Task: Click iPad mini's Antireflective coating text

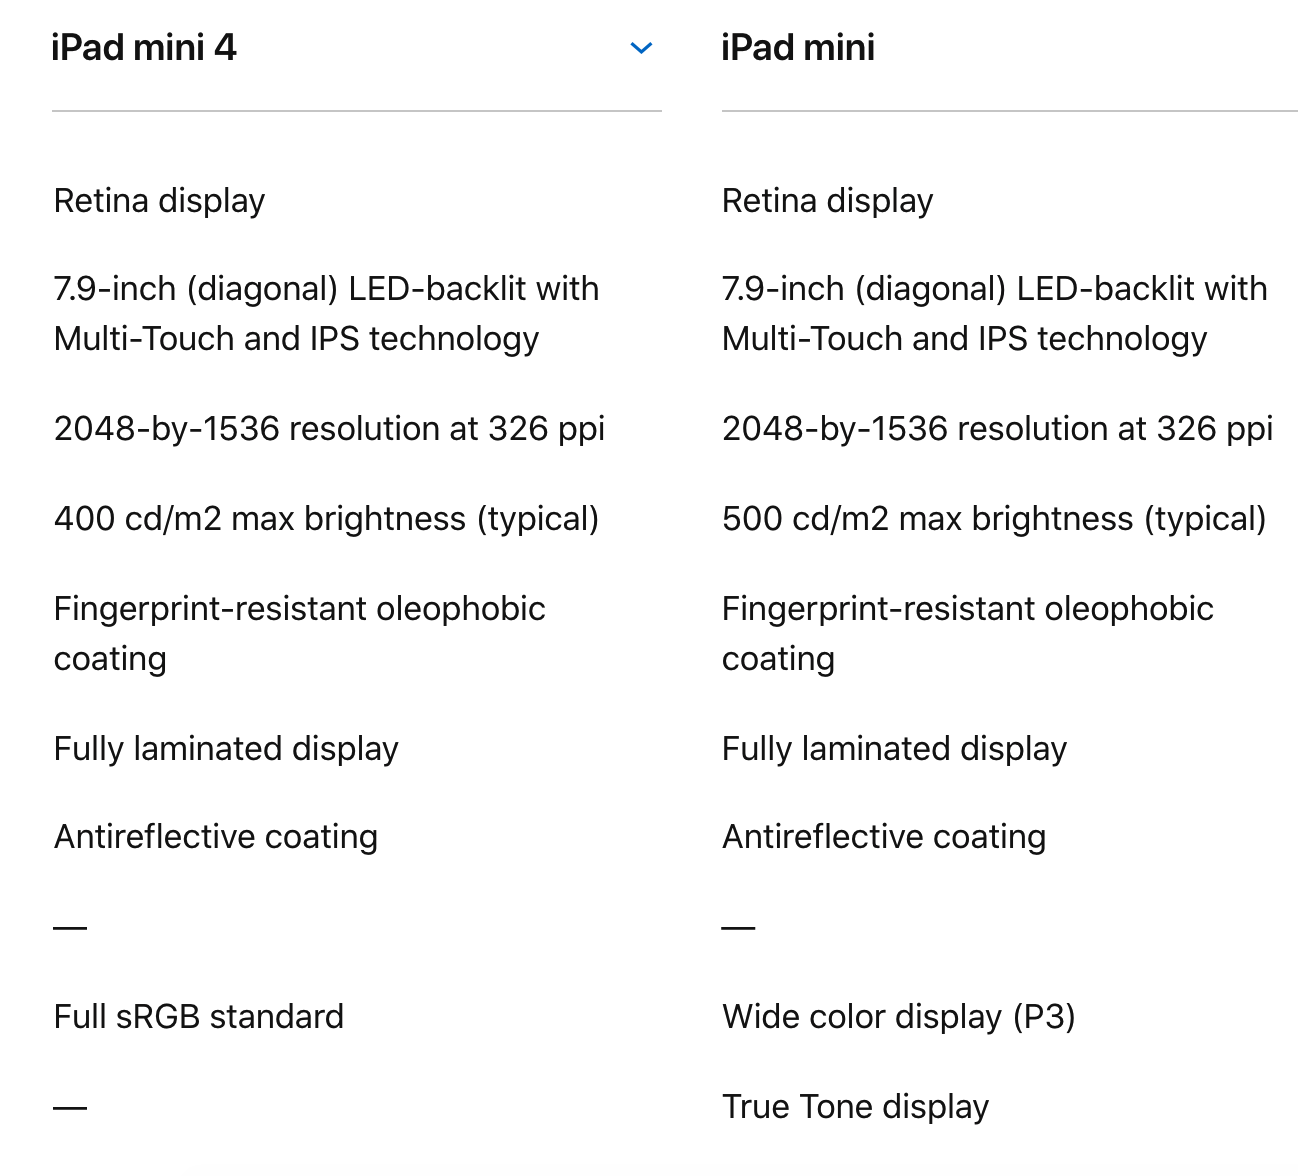Action: point(884,837)
